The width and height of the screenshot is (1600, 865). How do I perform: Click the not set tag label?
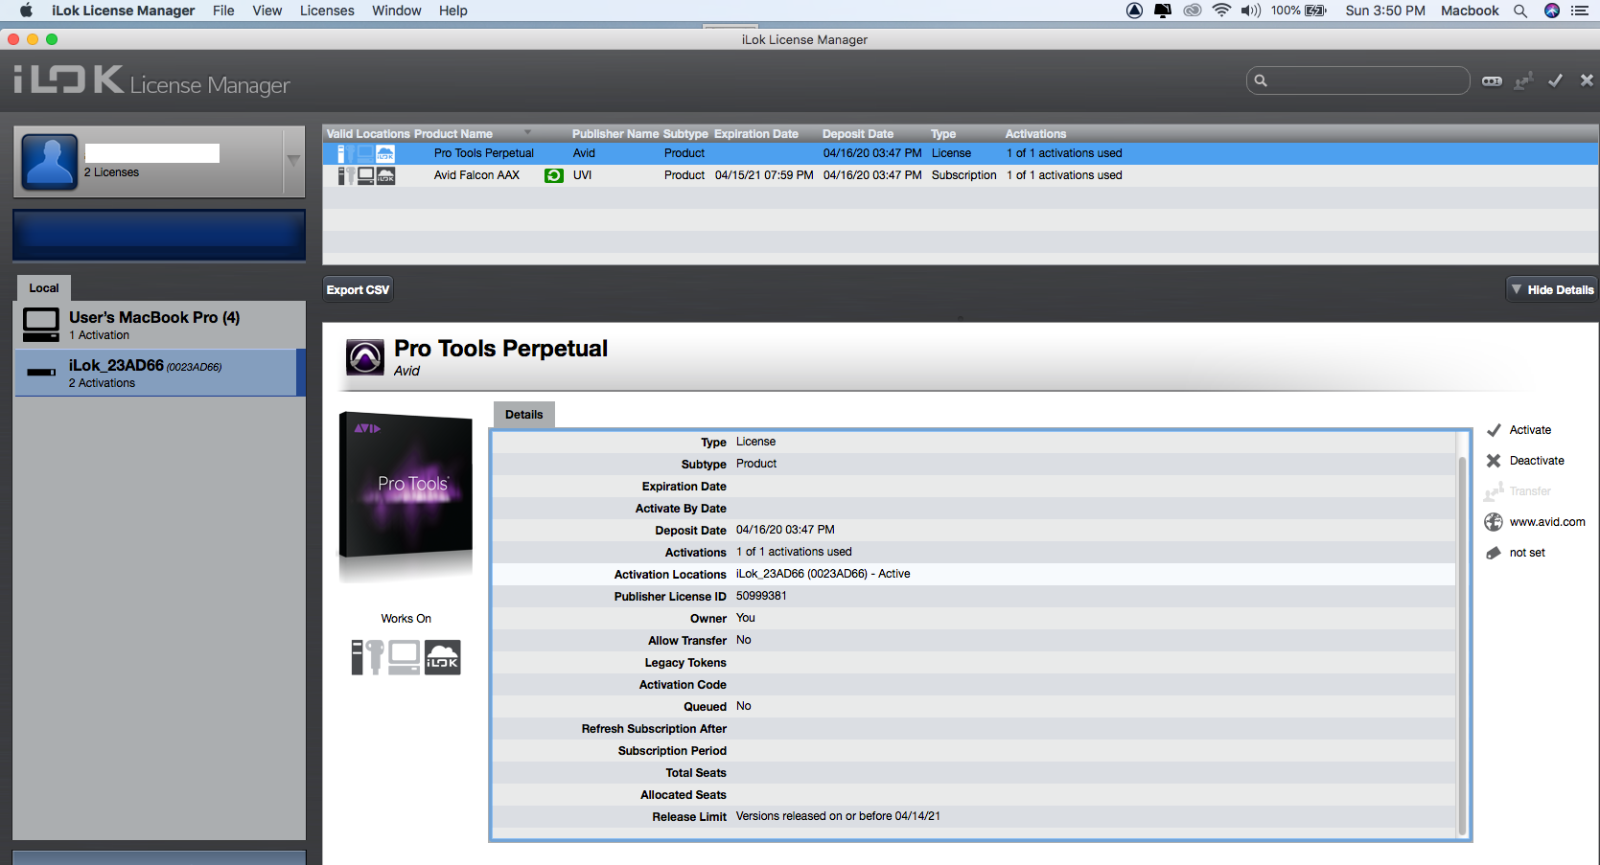[x=1527, y=553]
